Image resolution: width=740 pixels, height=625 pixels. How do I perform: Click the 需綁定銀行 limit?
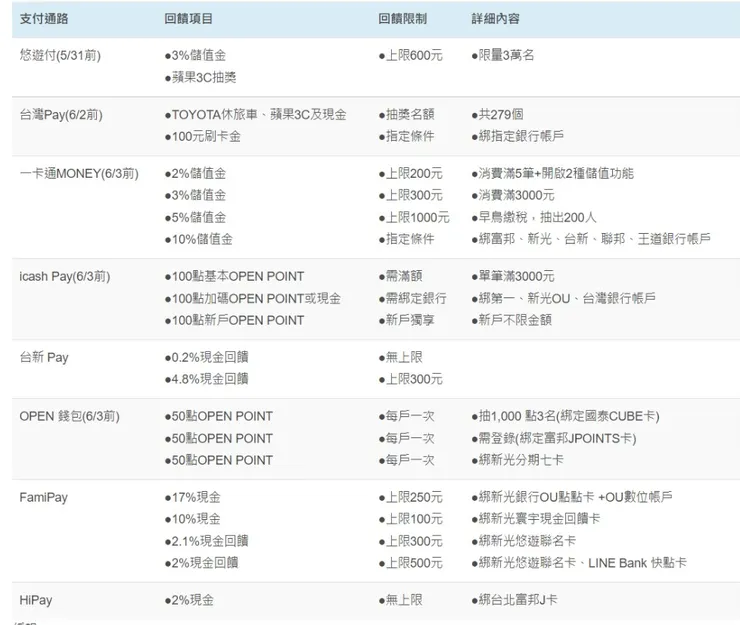(x=412, y=299)
